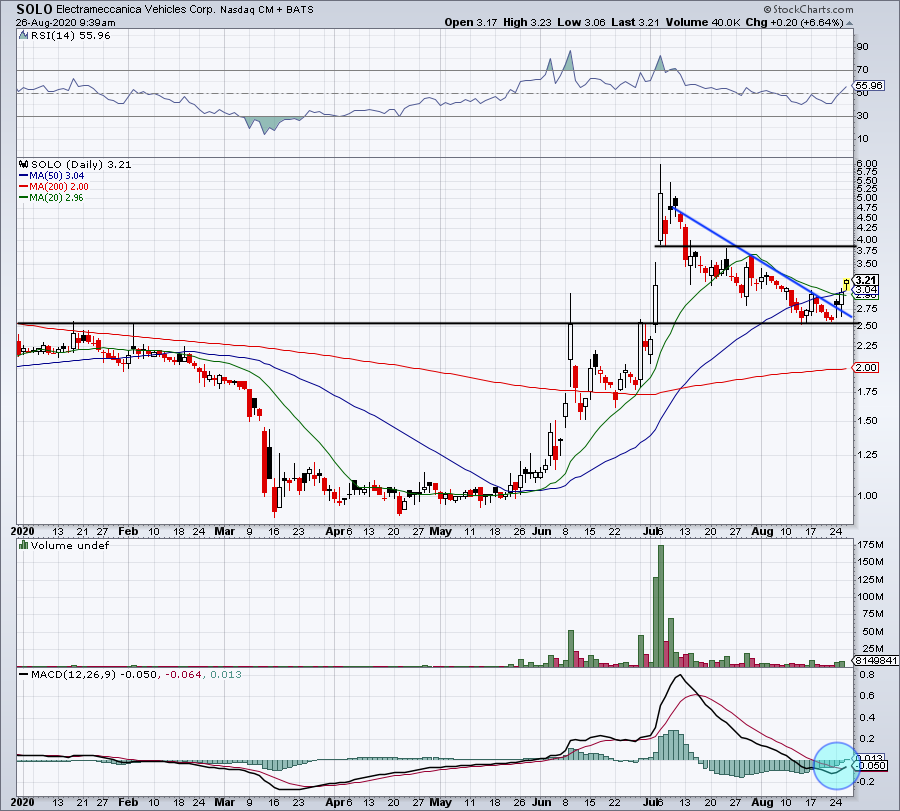Click the 1.00 price axis label

(x=866, y=495)
